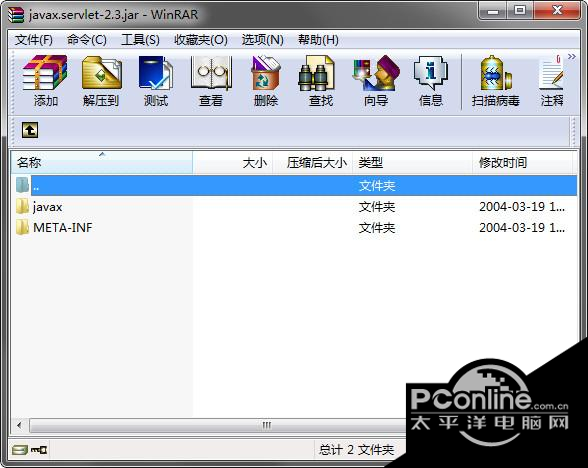Screen dimensions: 588x468
Task: Close the WinRAR window
Action: click(556, 10)
